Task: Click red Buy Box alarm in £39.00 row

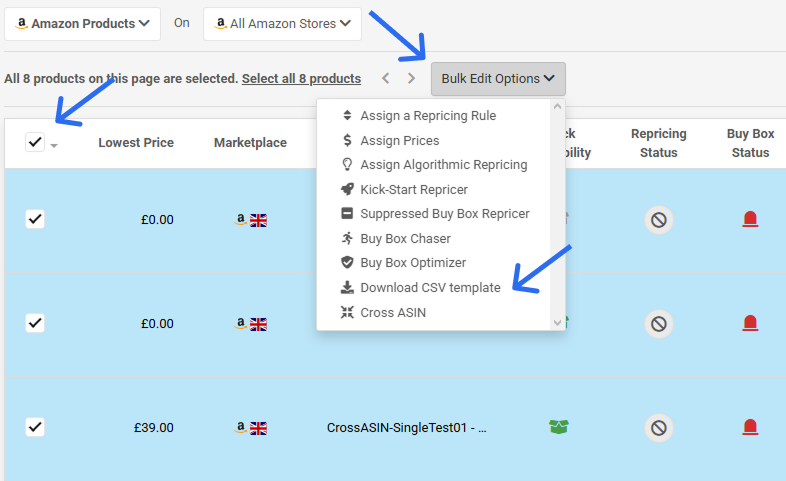Action: [750, 427]
